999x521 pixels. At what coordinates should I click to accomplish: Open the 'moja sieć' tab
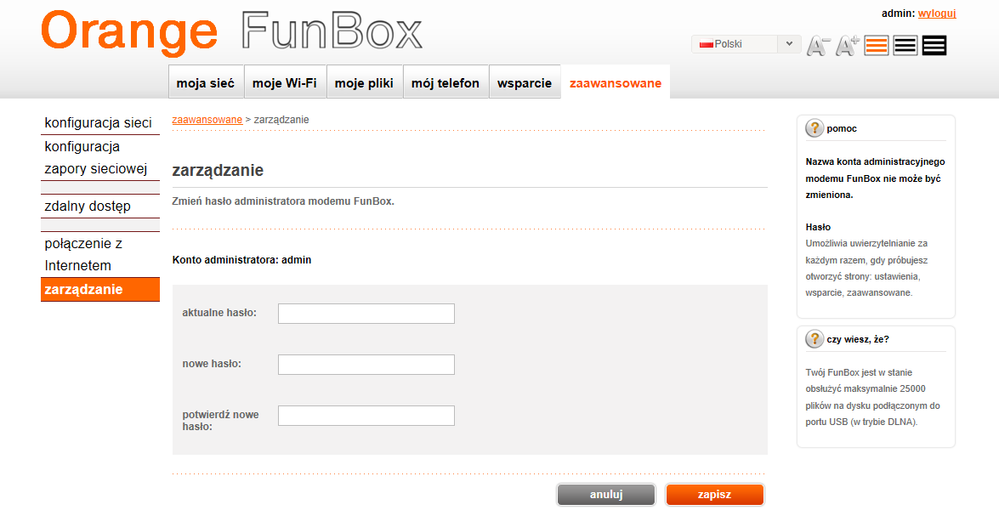pos(205,83)
